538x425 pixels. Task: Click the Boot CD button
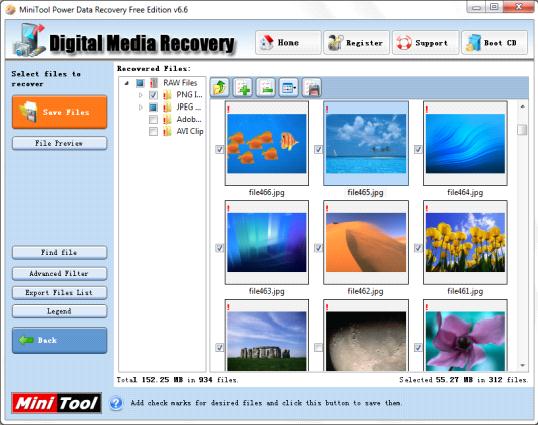pyautogui.click(x=494, y=43)
